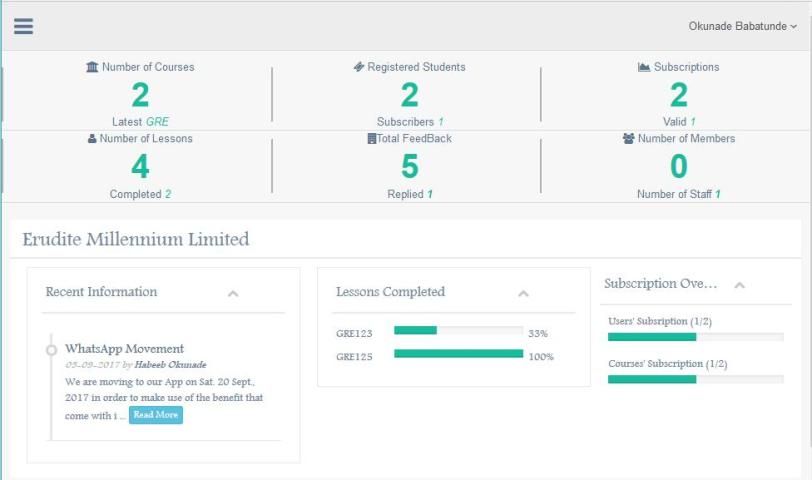
Task: Open the WhatsApp Movement post title
Action: [x=124, y=349]
